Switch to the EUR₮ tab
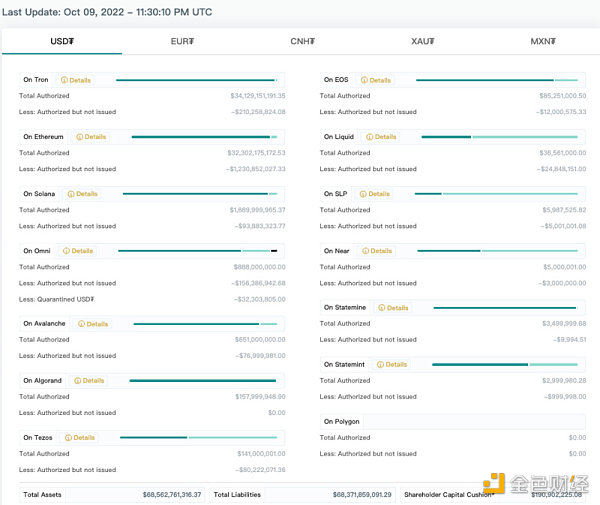 tap(182, 41)
